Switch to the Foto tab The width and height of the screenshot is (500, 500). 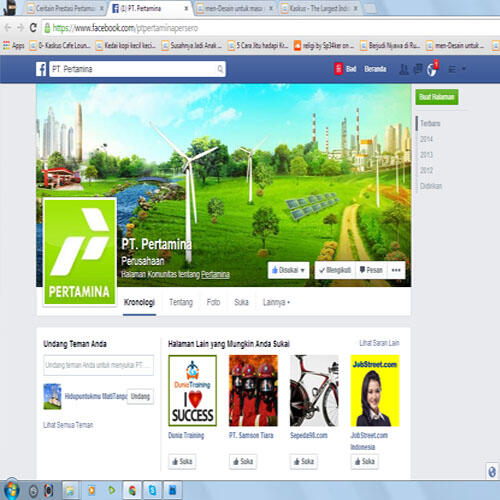(x=213, y=302)
